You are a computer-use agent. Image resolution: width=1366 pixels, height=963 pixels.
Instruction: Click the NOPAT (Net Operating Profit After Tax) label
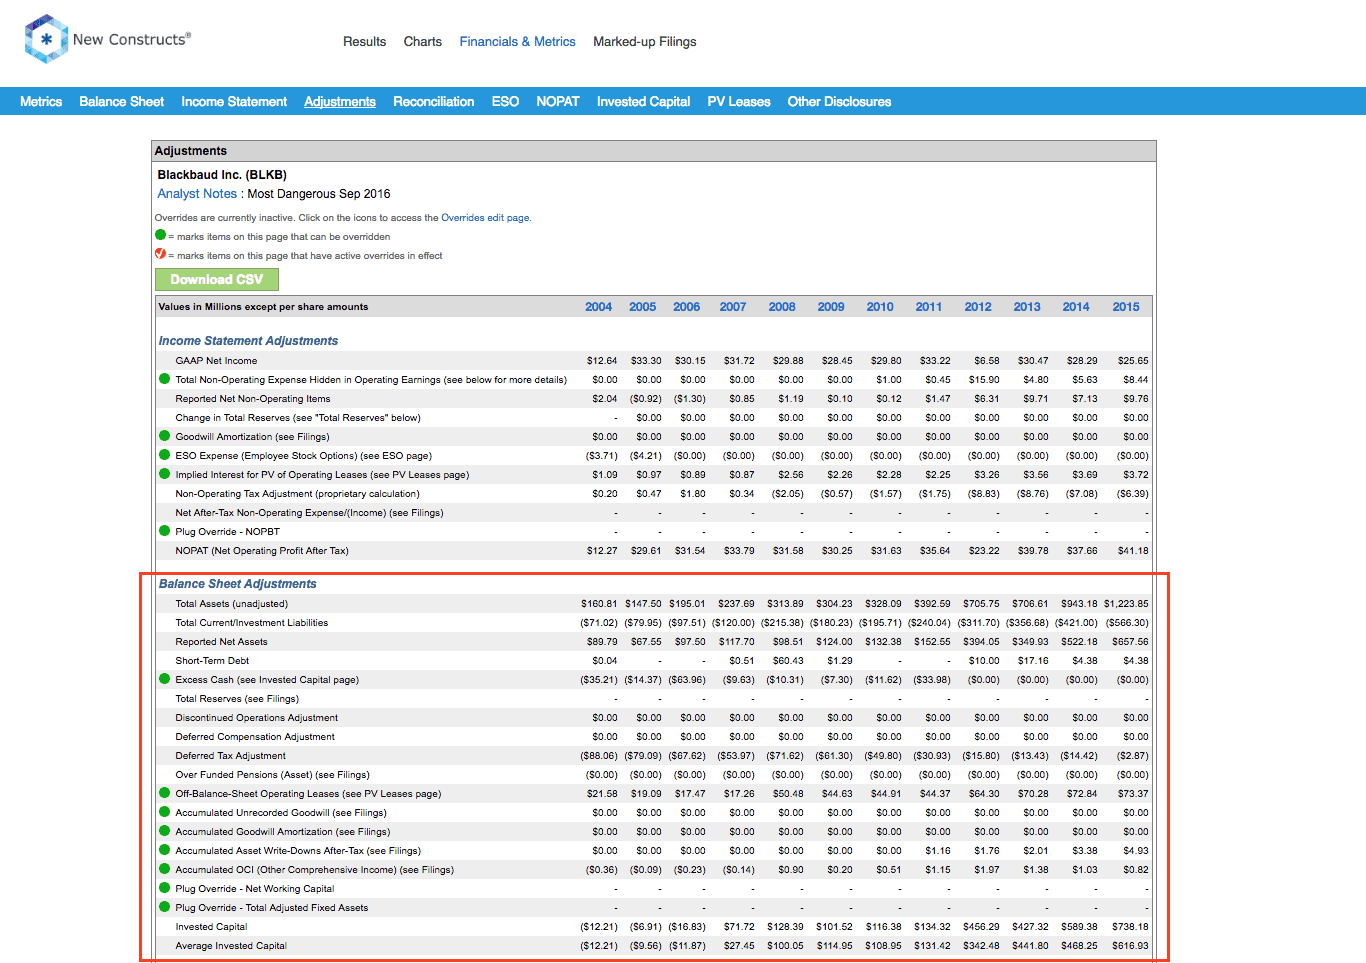(x=262, y=551)
